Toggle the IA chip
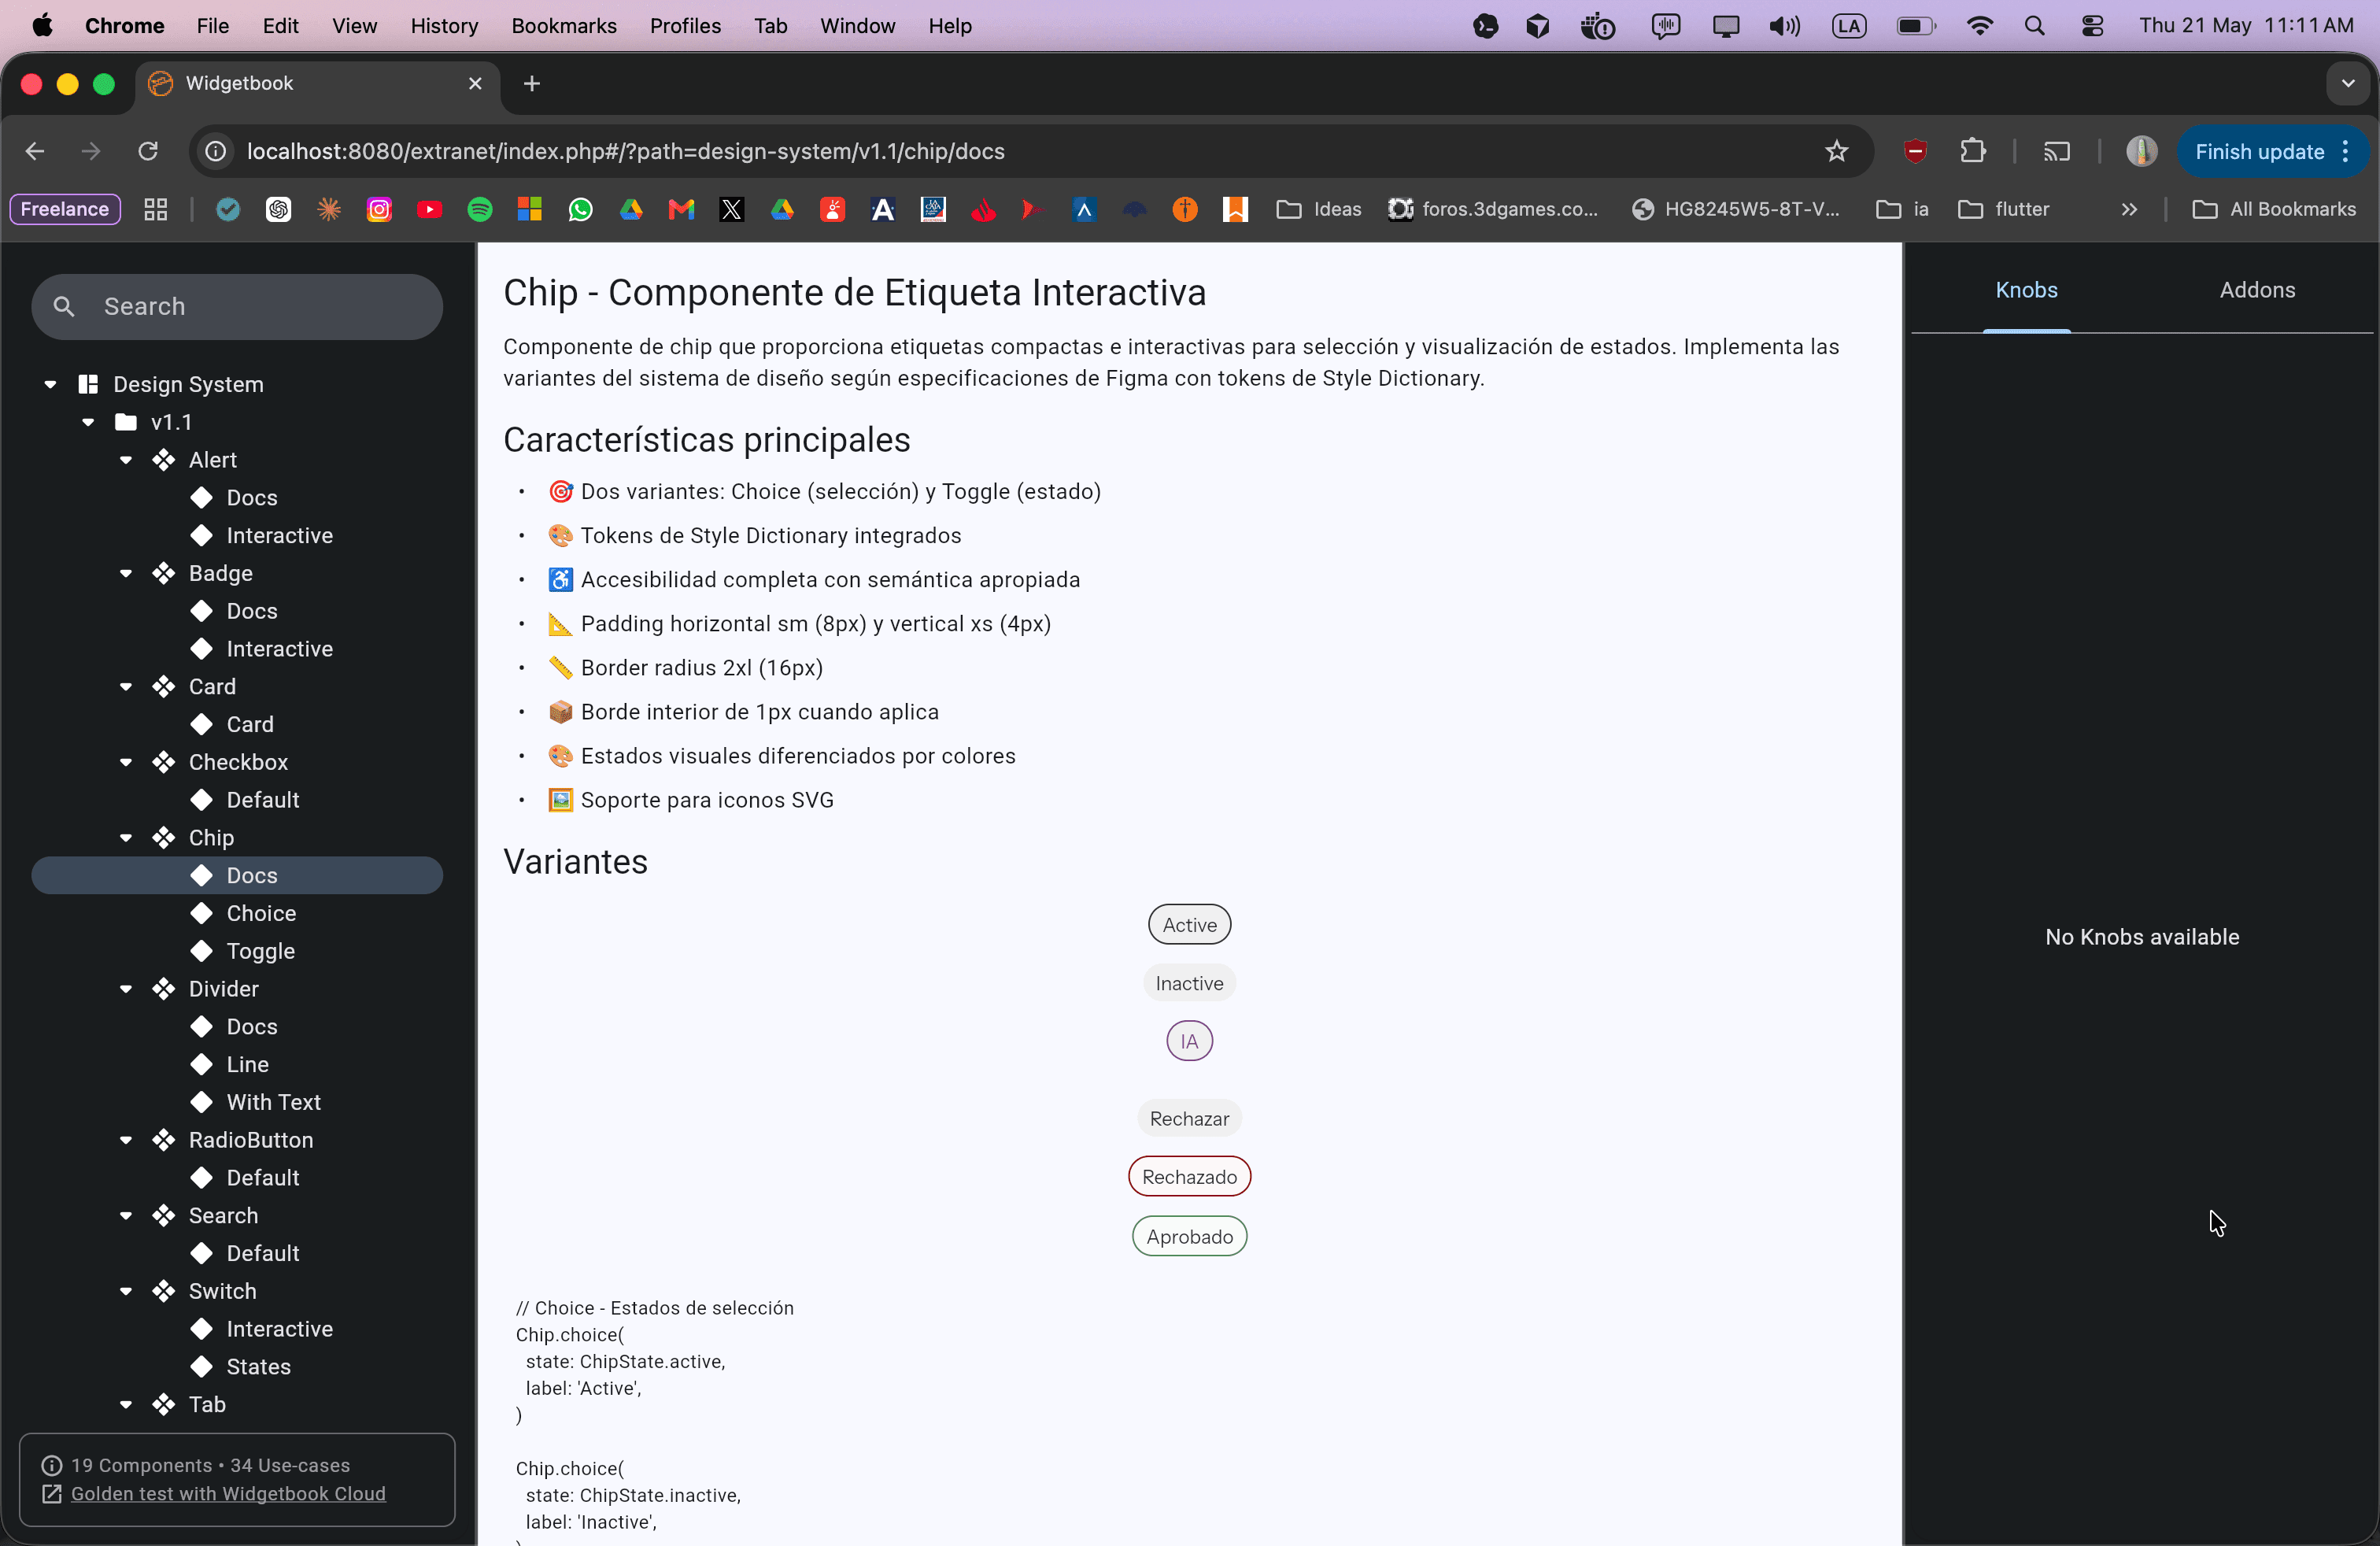This screenshot has height=1546, width=2380. (1189, 1041)
